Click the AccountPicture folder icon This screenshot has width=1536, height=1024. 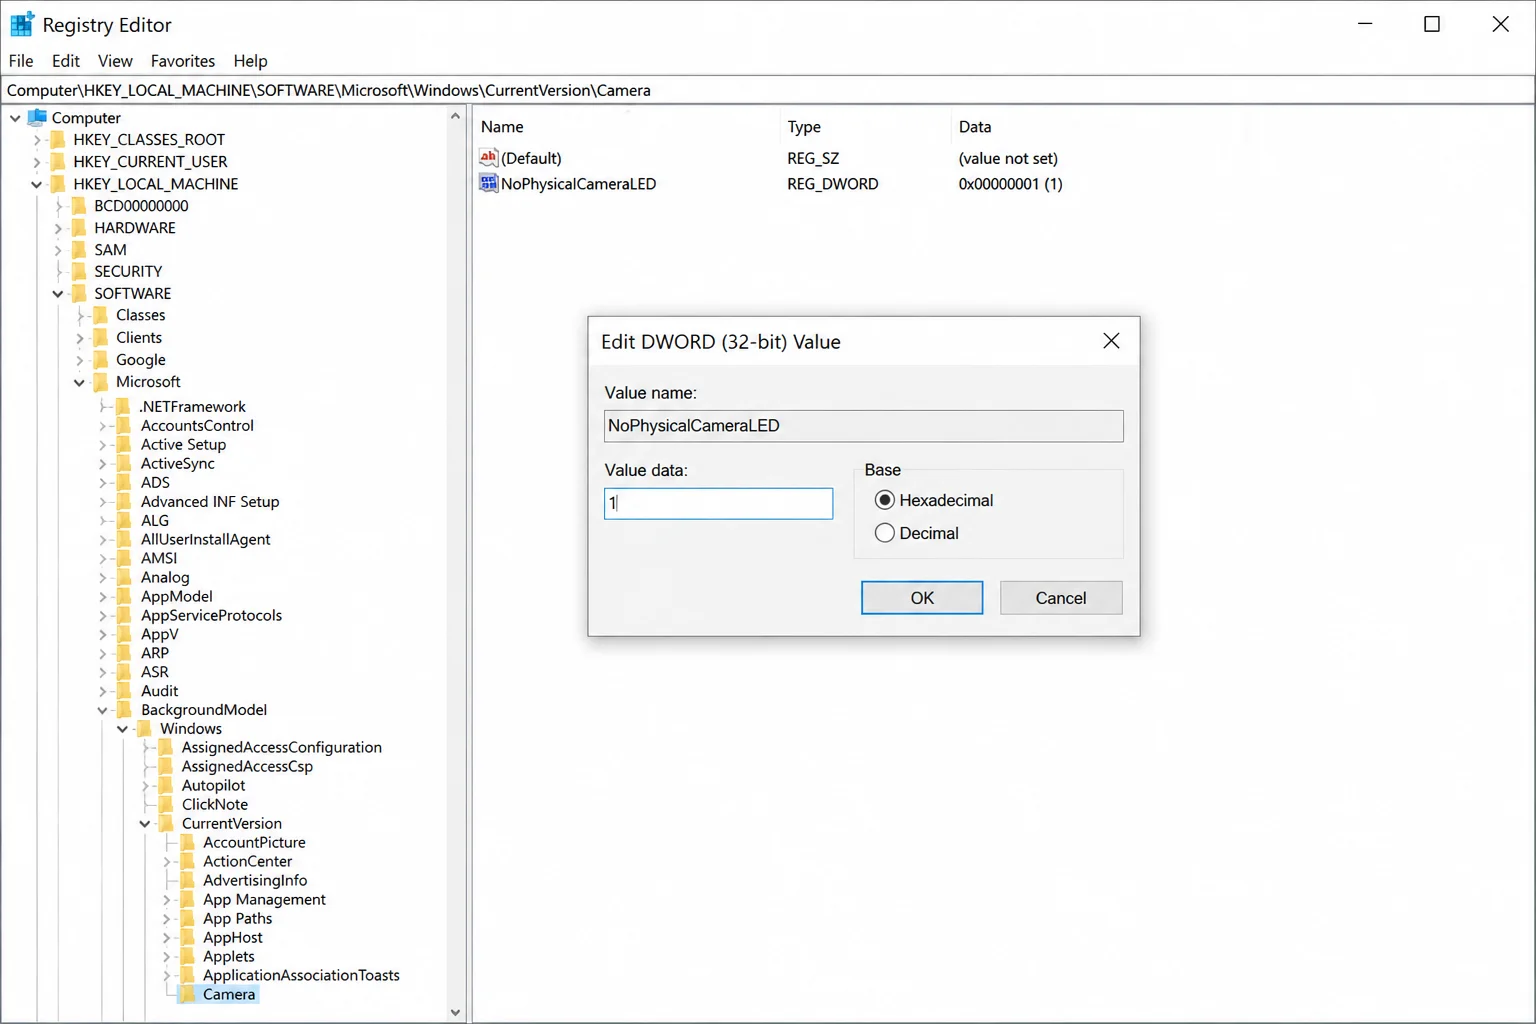(187, 842)
